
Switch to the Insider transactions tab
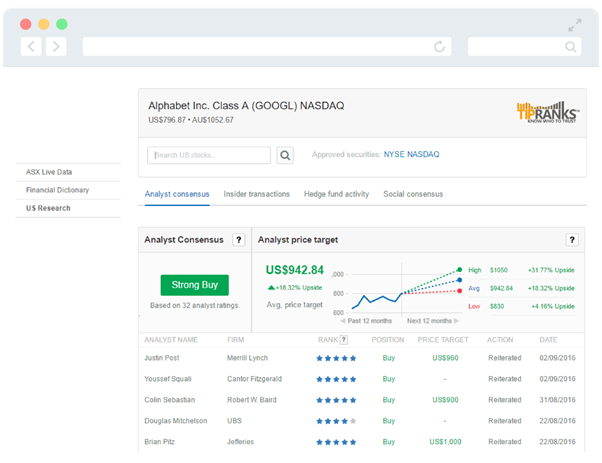tap(256, 194)
